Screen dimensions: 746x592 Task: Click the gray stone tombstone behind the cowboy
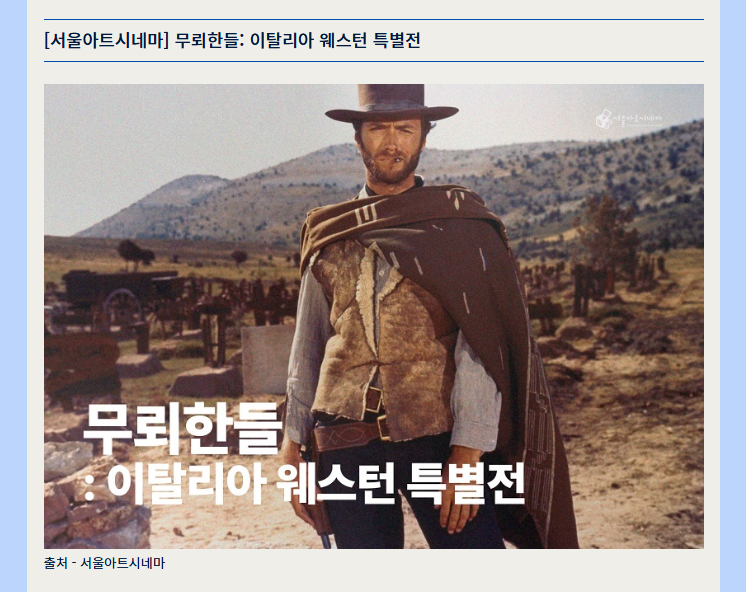click(267, 360)
